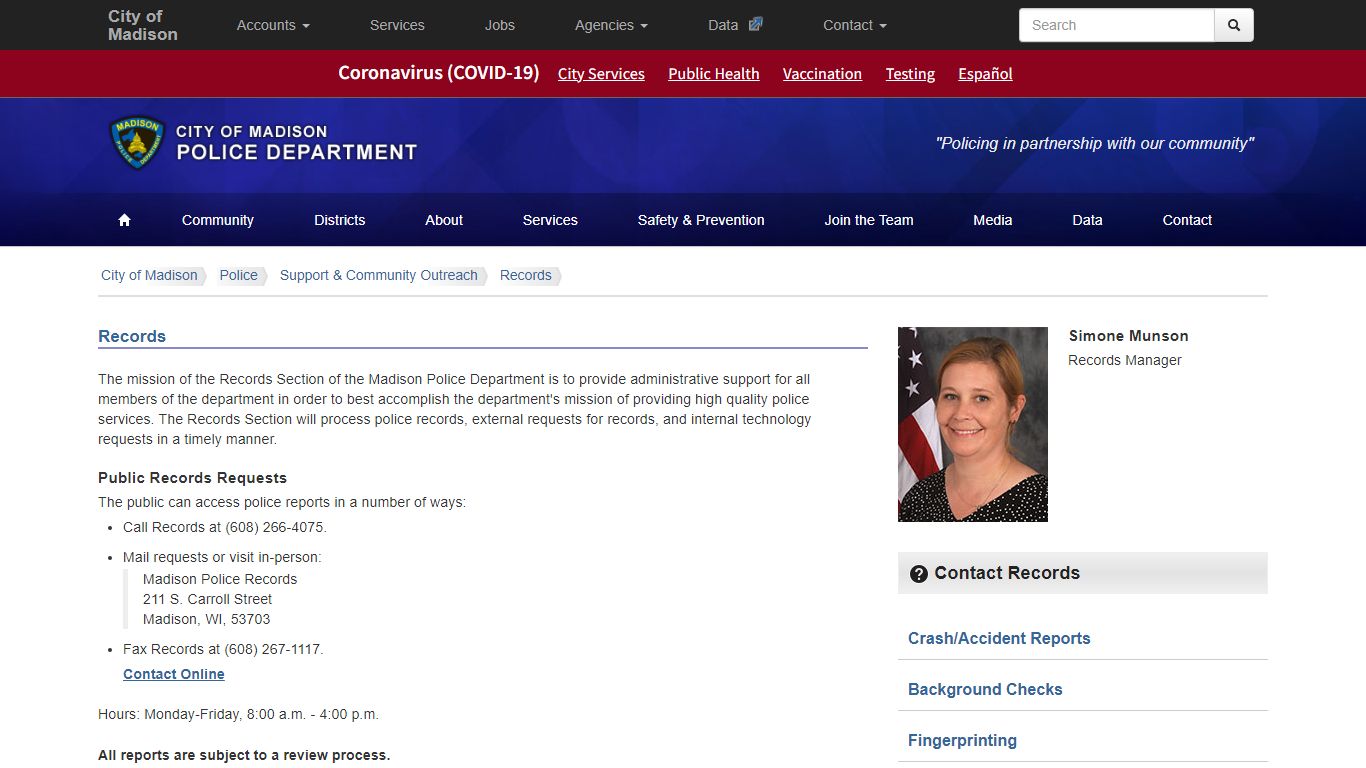Go to police home via house icon
This screenshot has height=768, width=1366.
click(x=124, y=220)
